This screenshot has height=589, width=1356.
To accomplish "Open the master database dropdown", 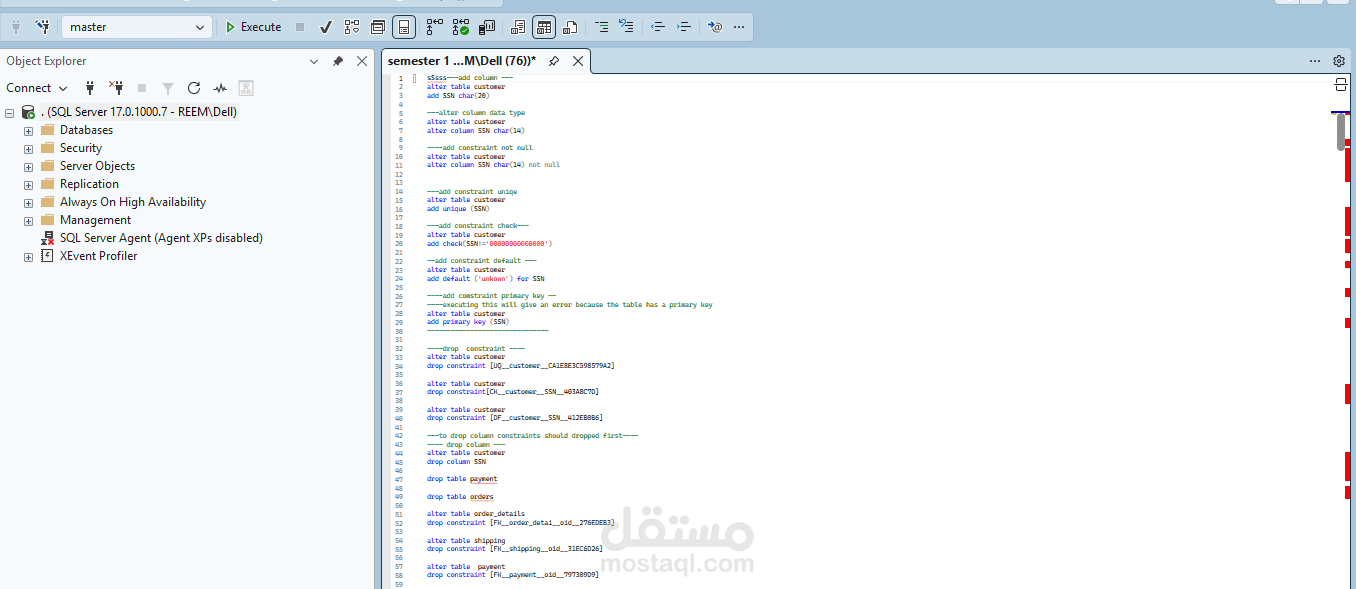I will click(x=136, y=27).
